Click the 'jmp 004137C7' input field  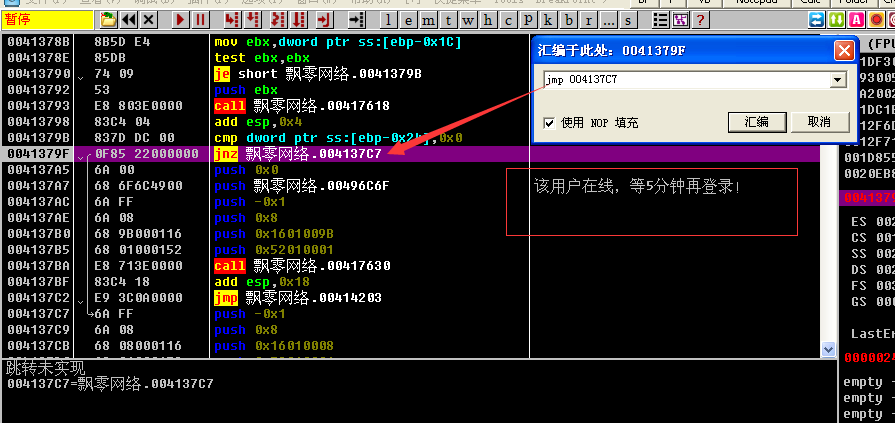point(687,80)
